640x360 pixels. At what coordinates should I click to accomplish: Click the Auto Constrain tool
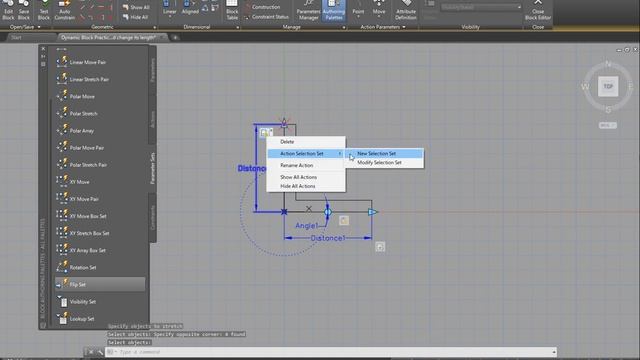click(x=64, y=10)
